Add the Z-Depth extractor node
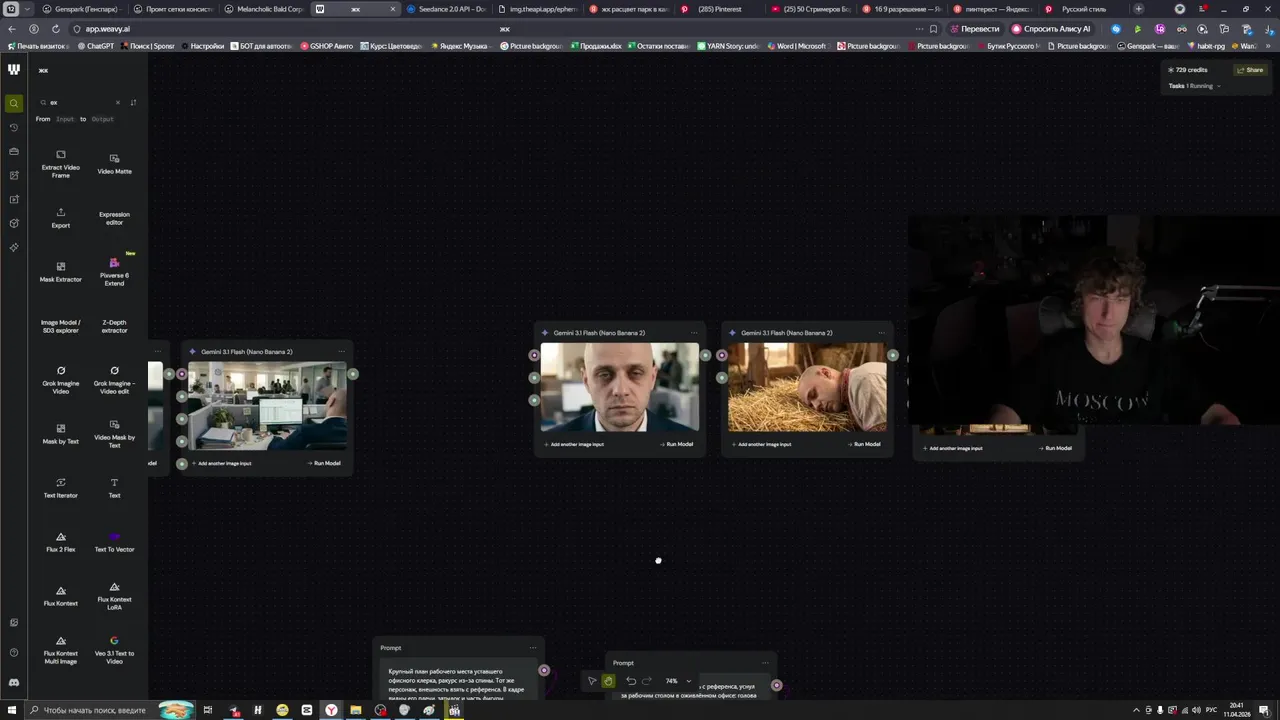The width and height of the screenshot is (1280, 720). pos(114,326)
